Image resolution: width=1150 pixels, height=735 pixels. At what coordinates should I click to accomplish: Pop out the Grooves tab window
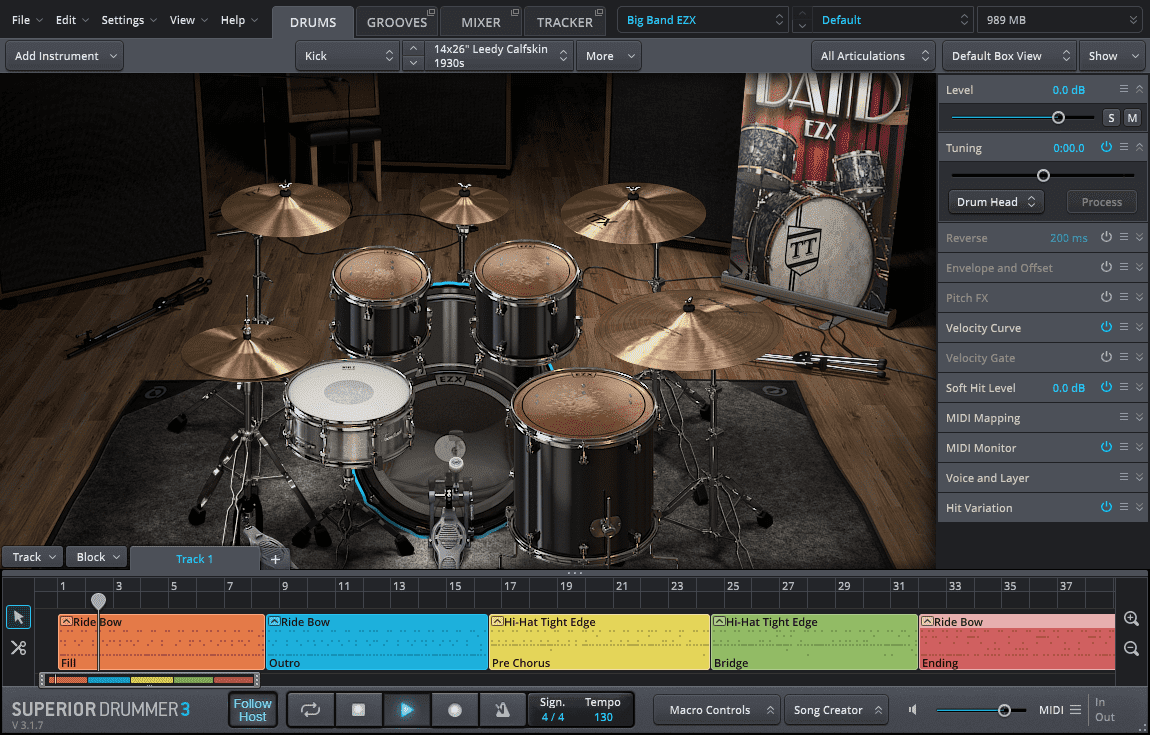click(x=431, y=12)
